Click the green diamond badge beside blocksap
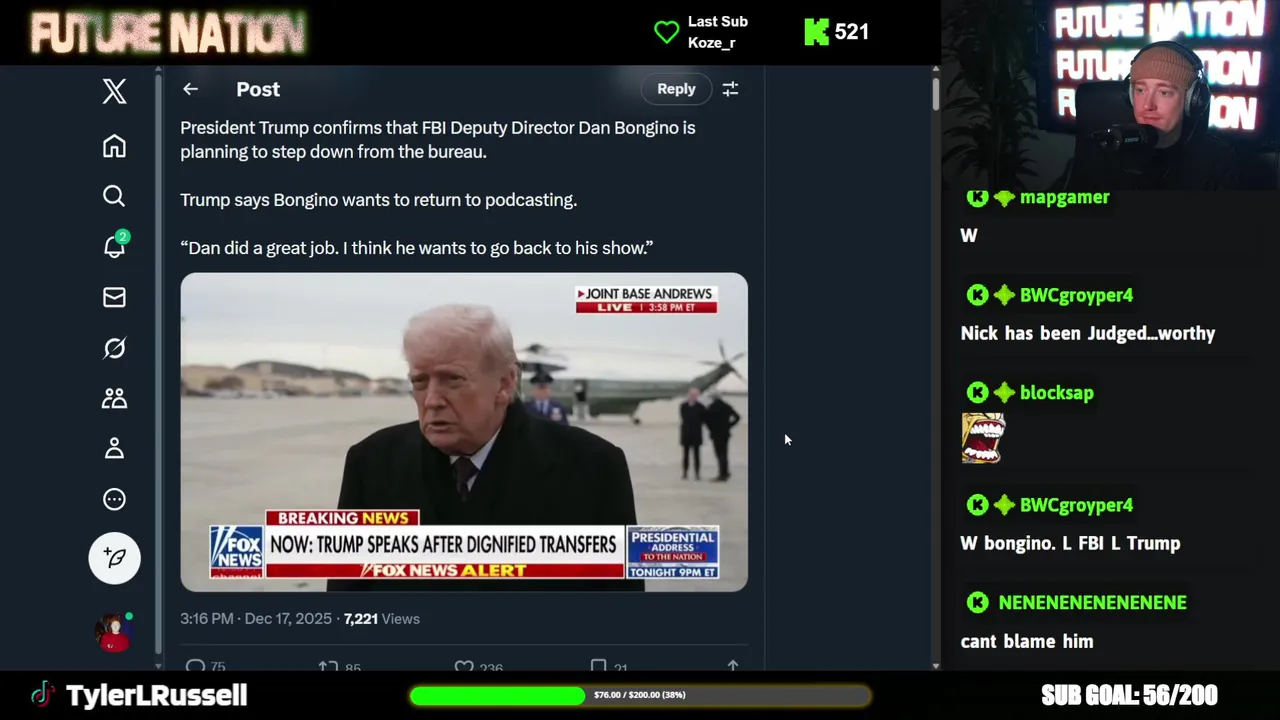1280x720 pixels. 1004,393
